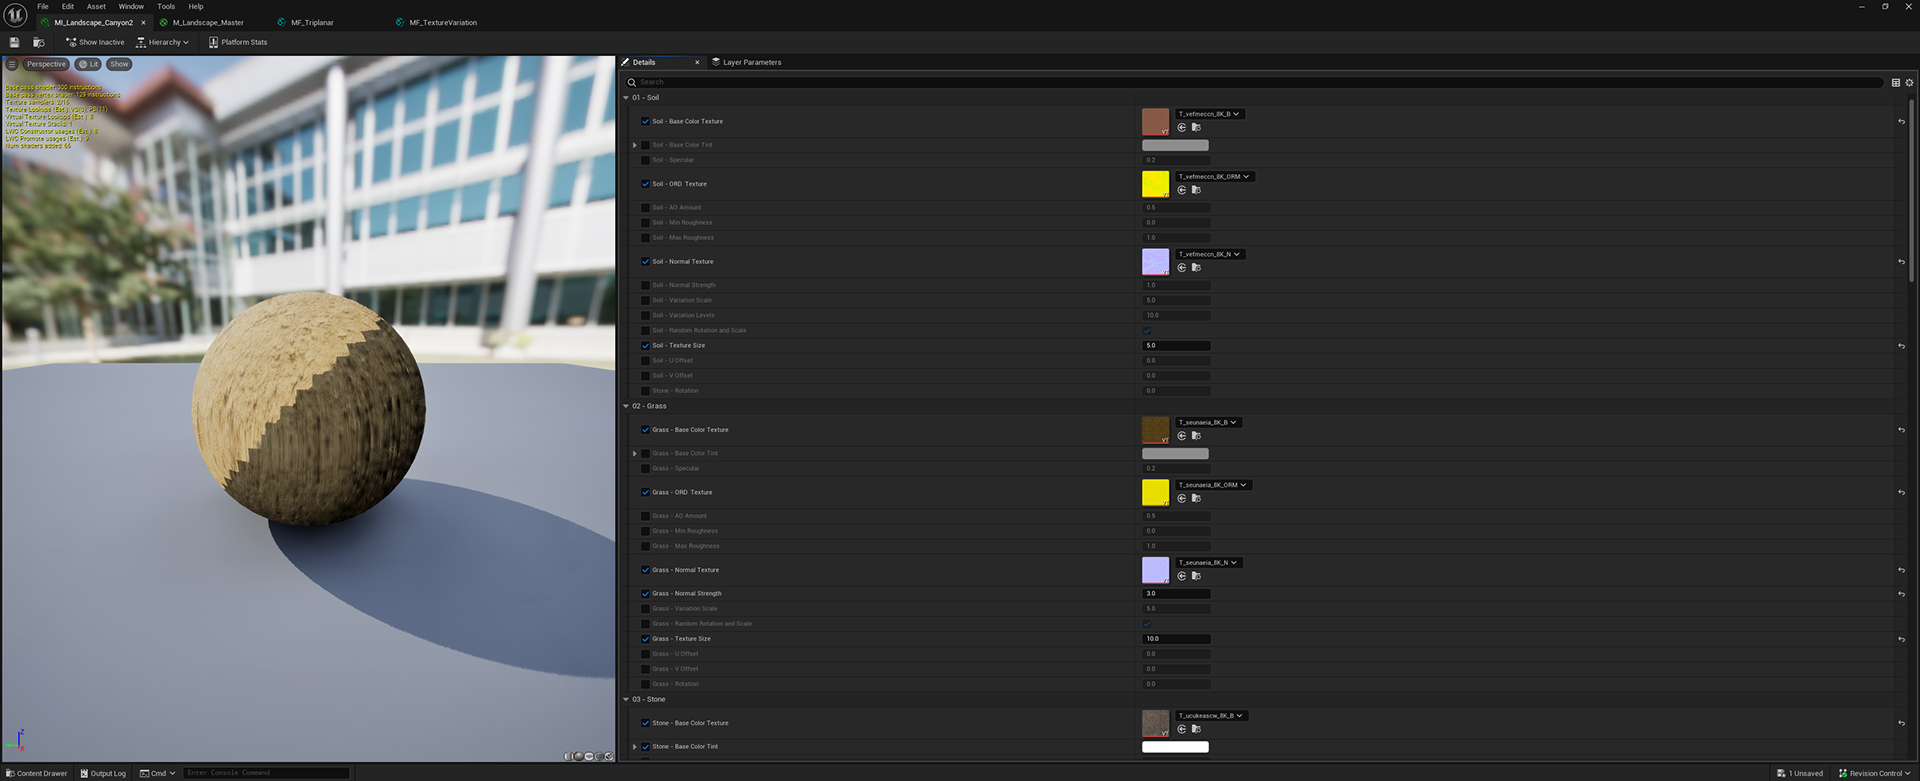Uncheck Soil - ORD Texture override
1920x781 pixels.
click(x=645, y=184)
